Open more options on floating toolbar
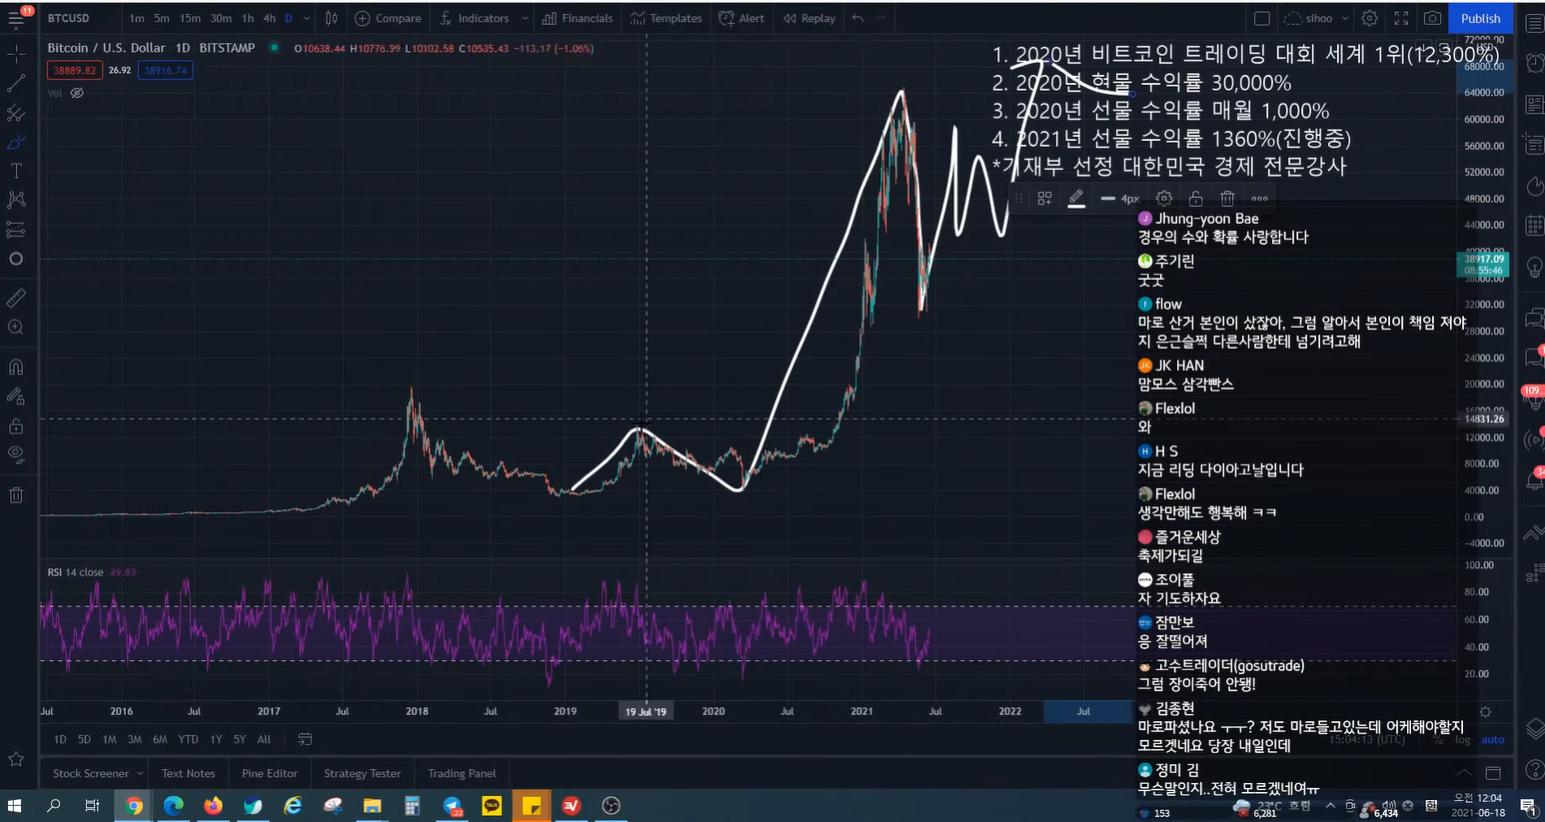 click(1259, 198)
